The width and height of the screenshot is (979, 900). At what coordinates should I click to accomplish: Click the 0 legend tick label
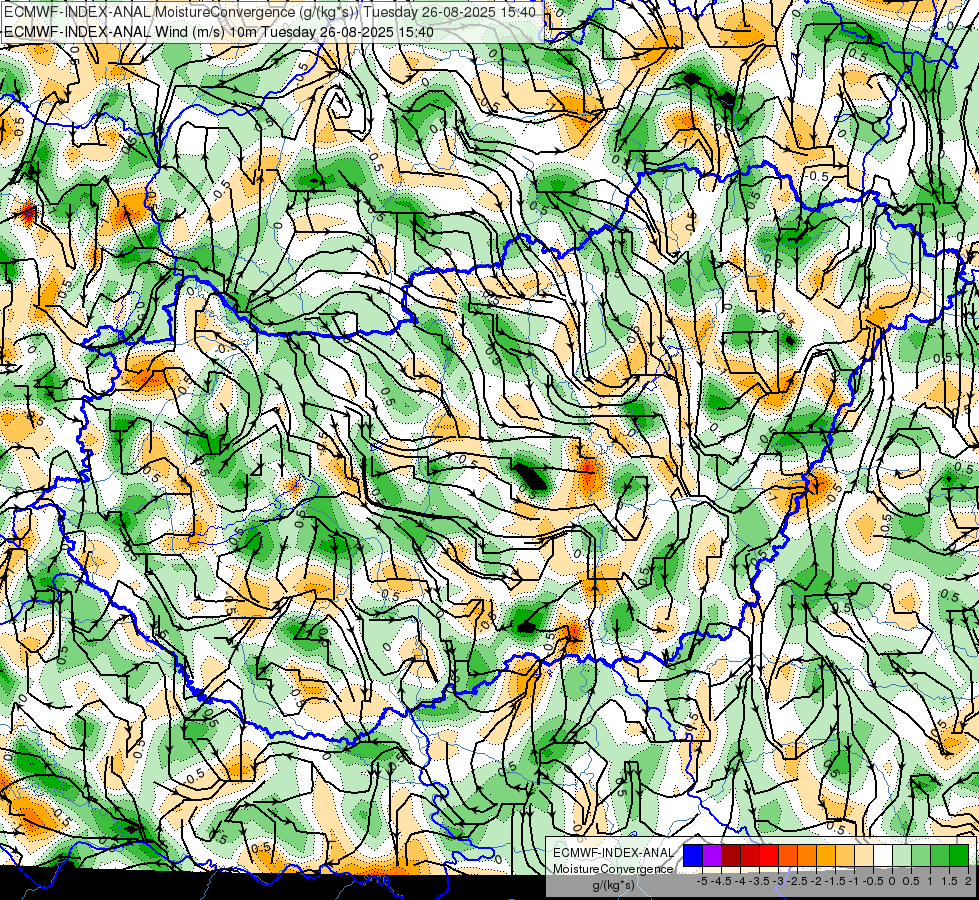[x=892, y=881]
